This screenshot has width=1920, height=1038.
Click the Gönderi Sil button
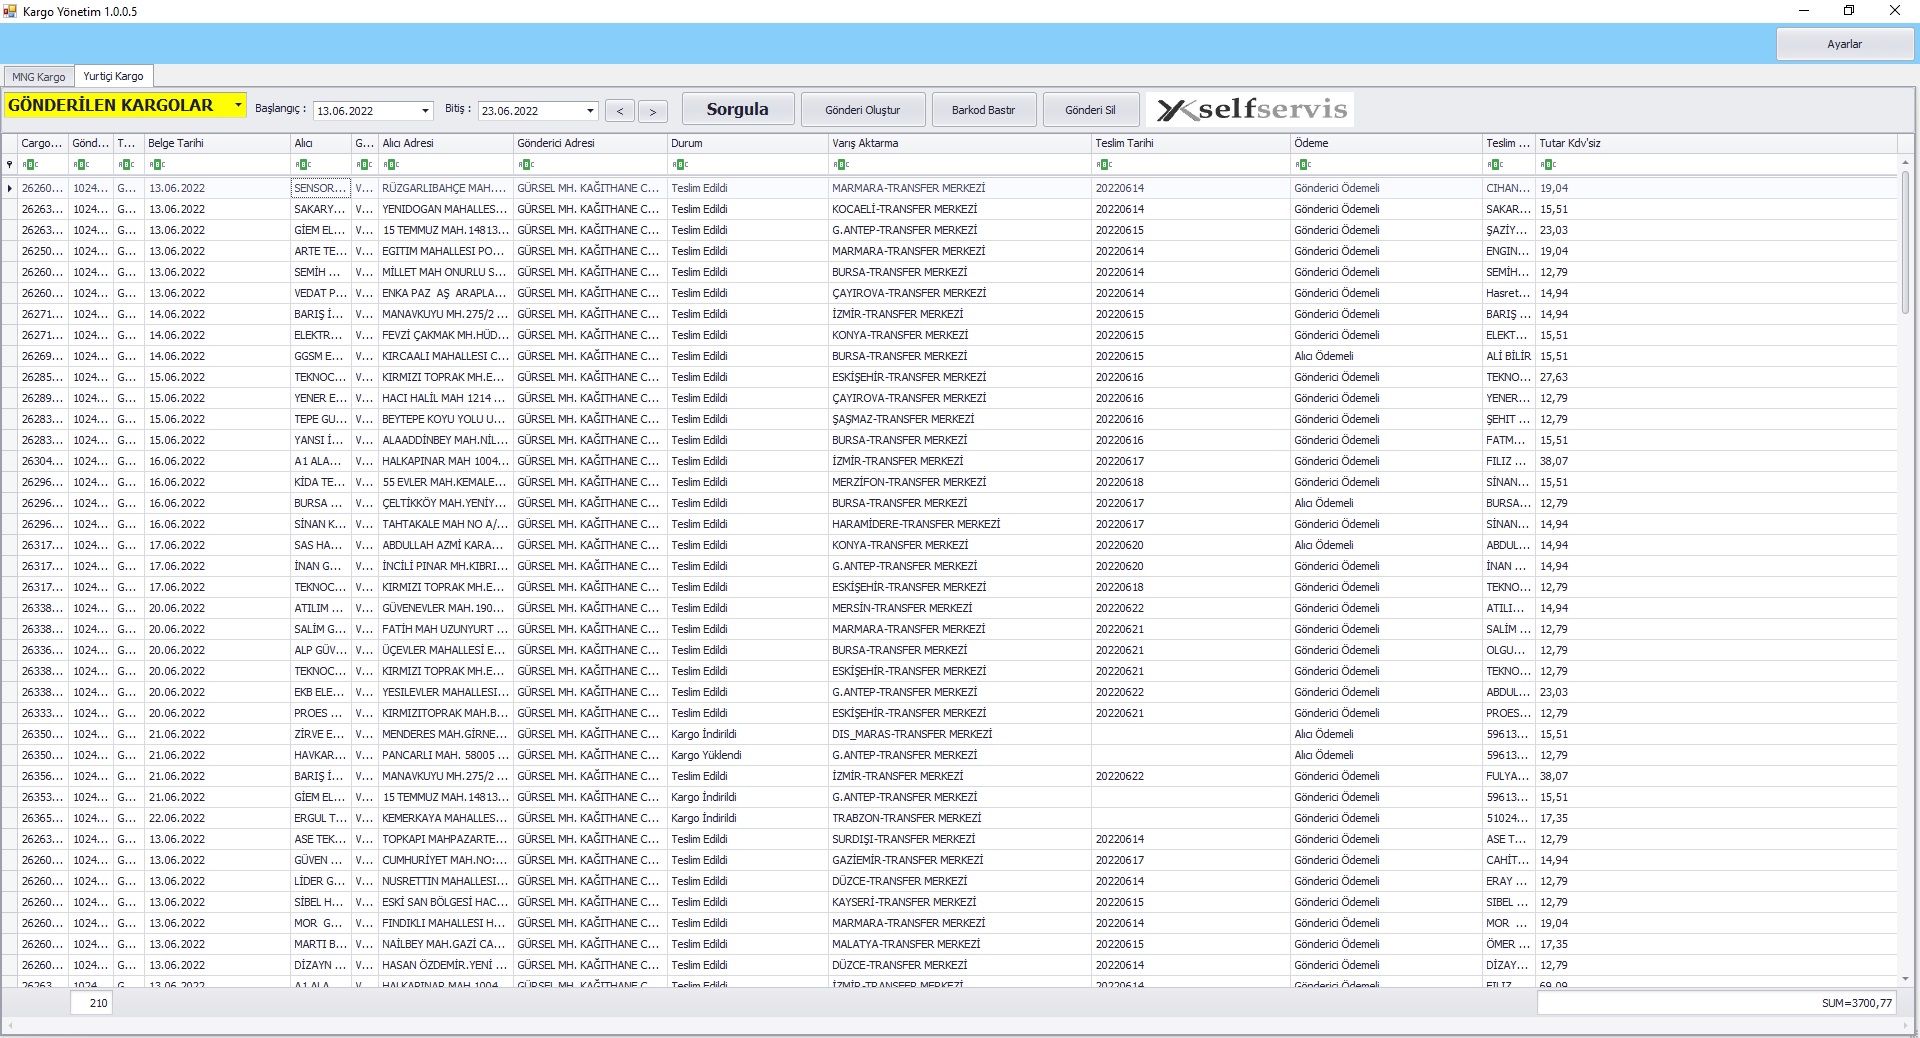[1090, 110]
